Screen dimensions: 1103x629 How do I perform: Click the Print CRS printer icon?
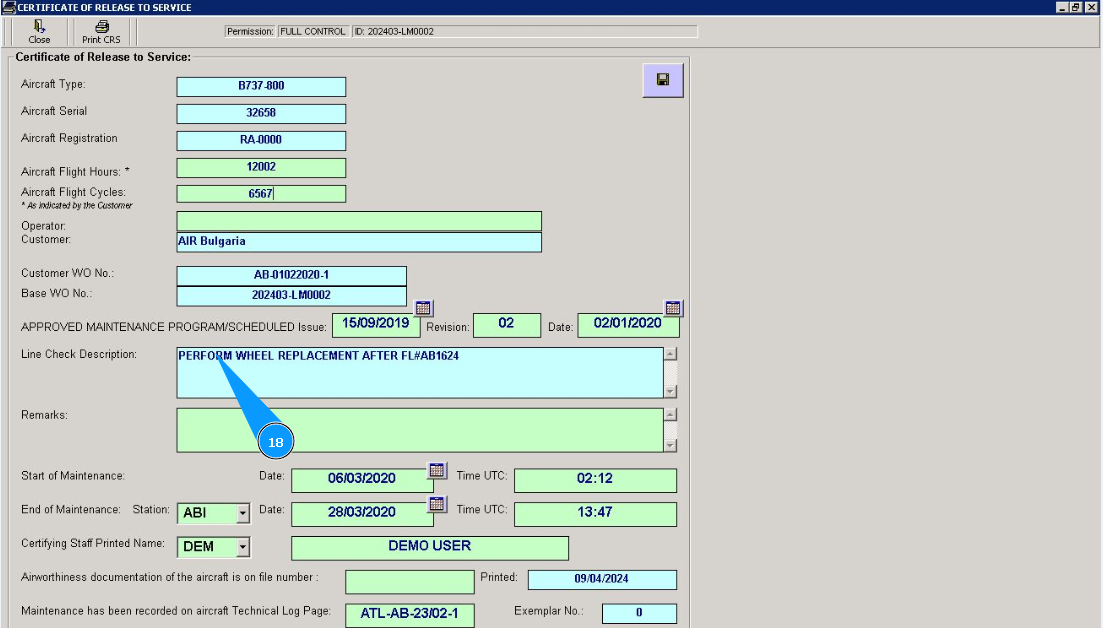[x=101, y=27]
